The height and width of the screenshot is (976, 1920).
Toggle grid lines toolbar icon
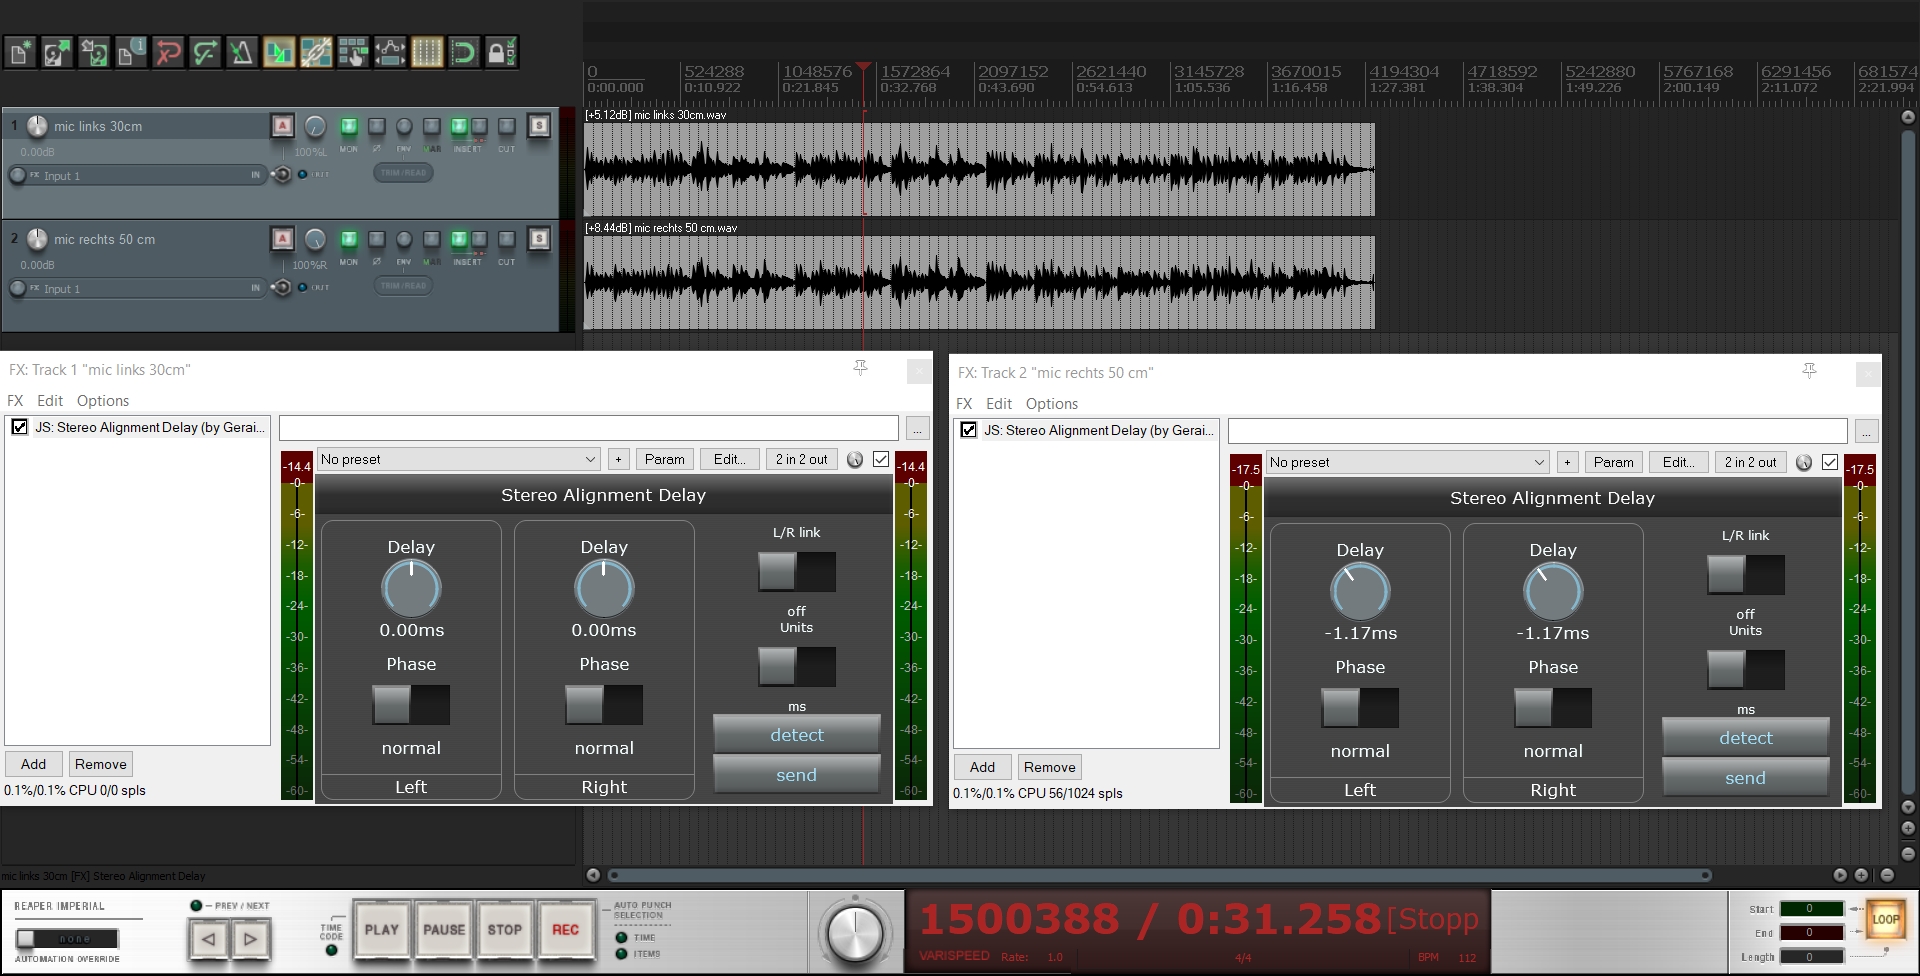point(427,52)
